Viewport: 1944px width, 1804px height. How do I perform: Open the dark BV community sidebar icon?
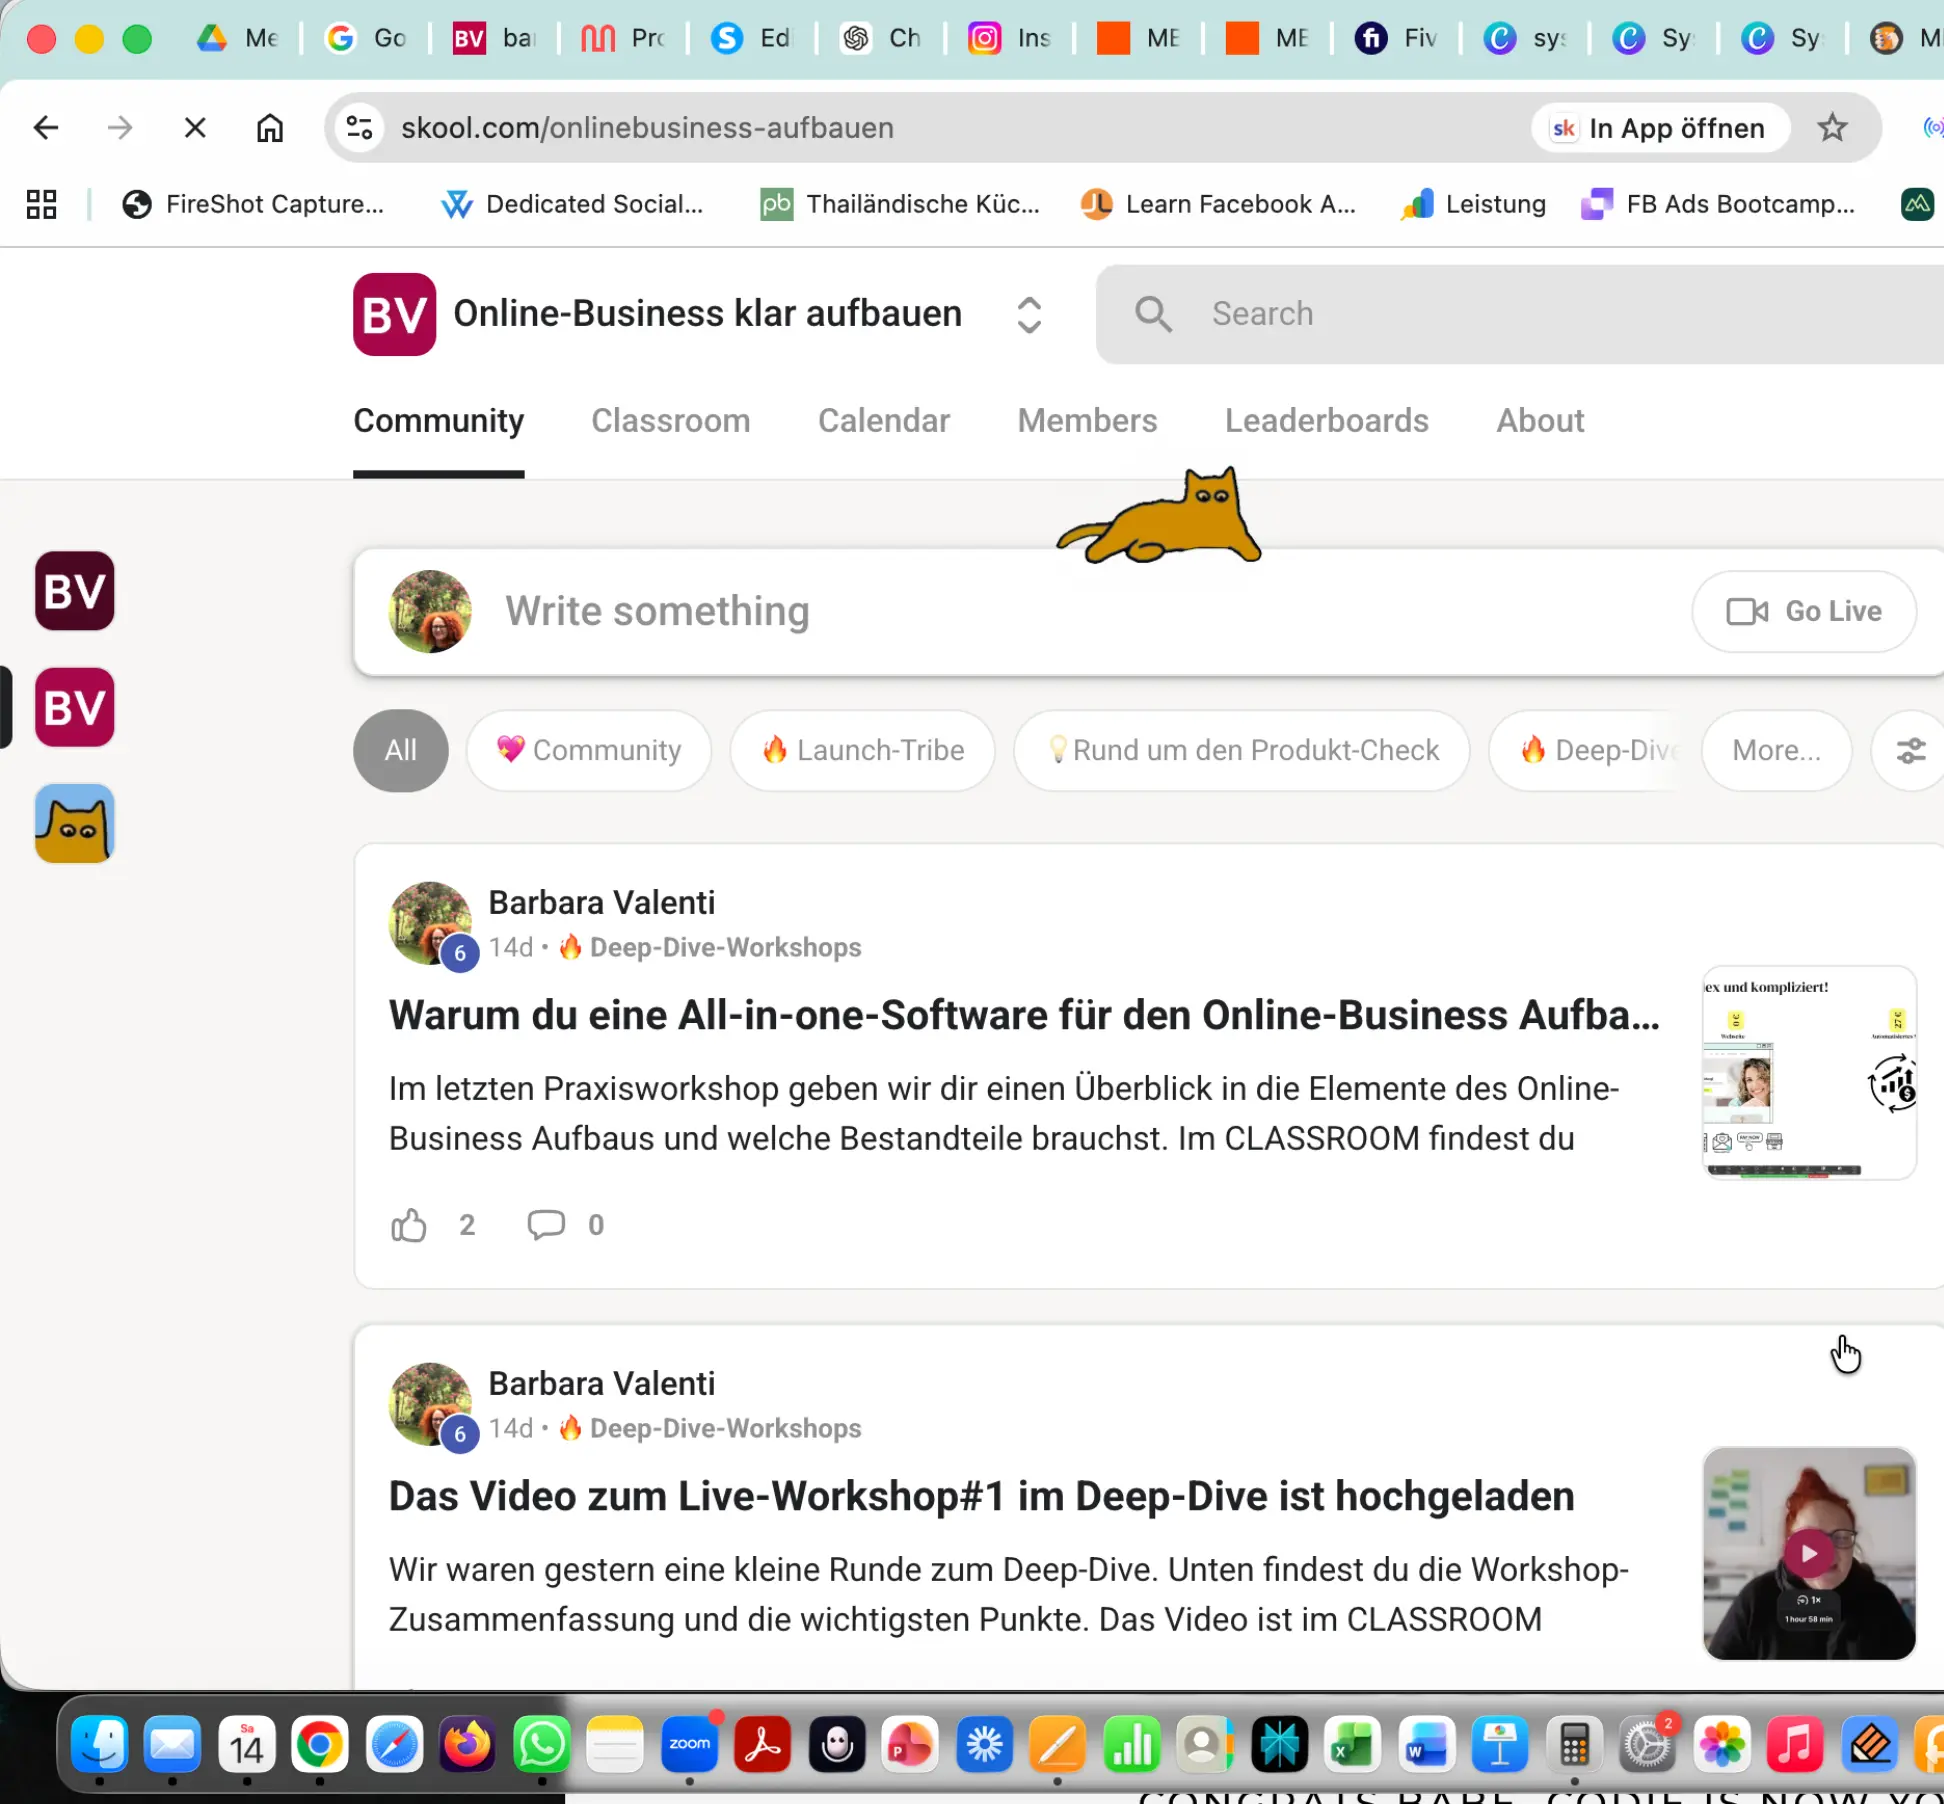pos(75,591)
